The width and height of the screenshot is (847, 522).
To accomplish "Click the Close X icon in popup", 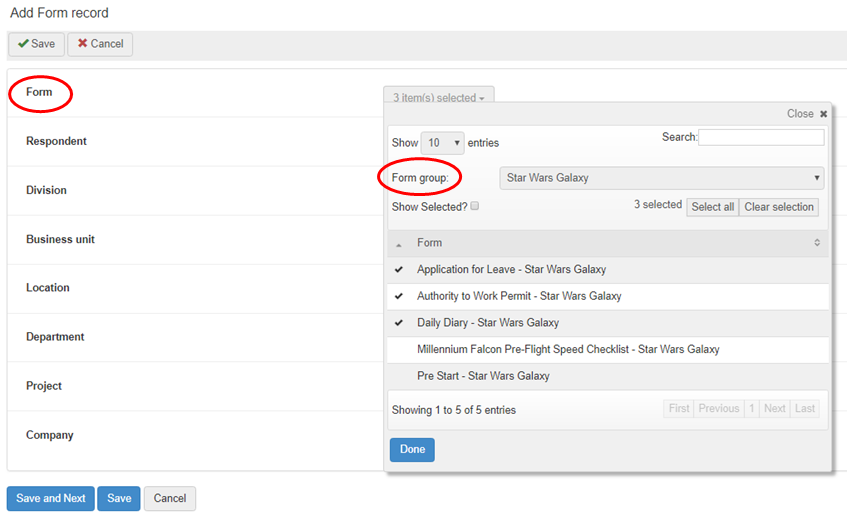I will pos(823,114).
